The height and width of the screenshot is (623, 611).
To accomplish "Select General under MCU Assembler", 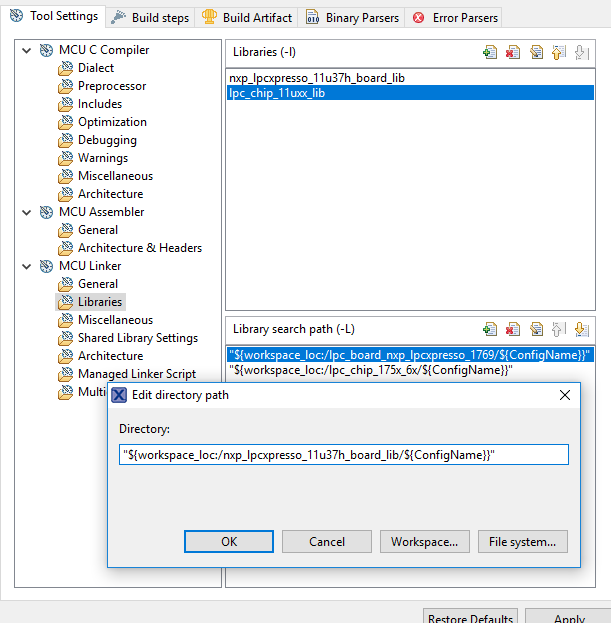I will [x=98, y=230].
